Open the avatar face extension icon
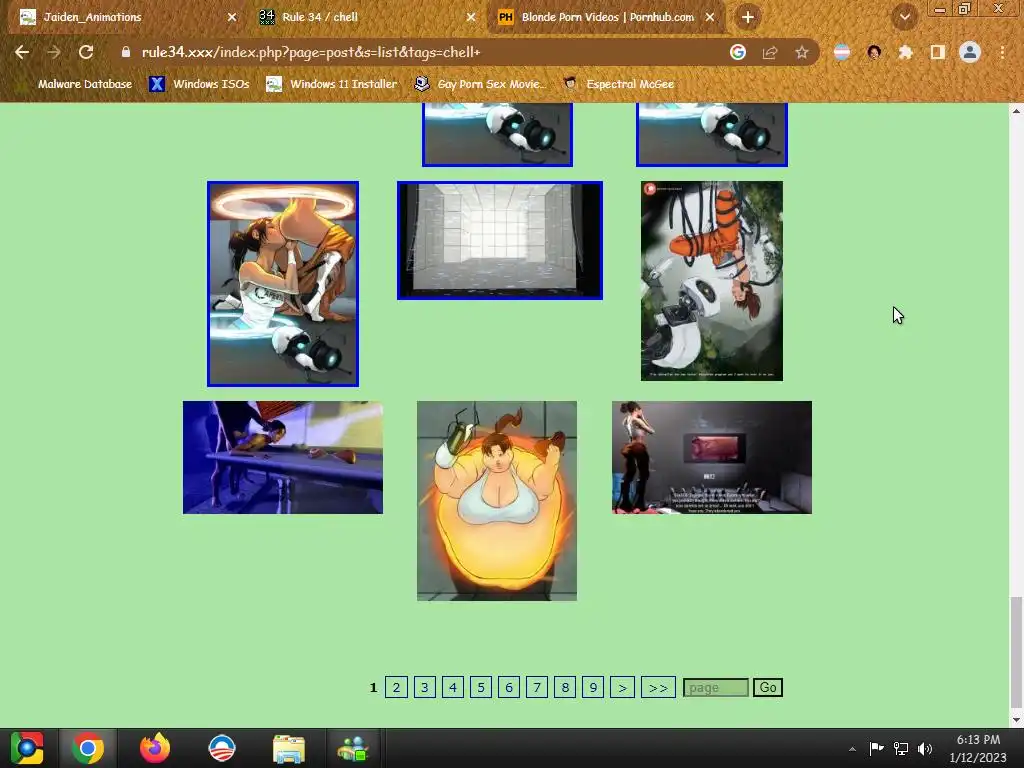The height and width of the screenshot is (768, 1024). 874,52
